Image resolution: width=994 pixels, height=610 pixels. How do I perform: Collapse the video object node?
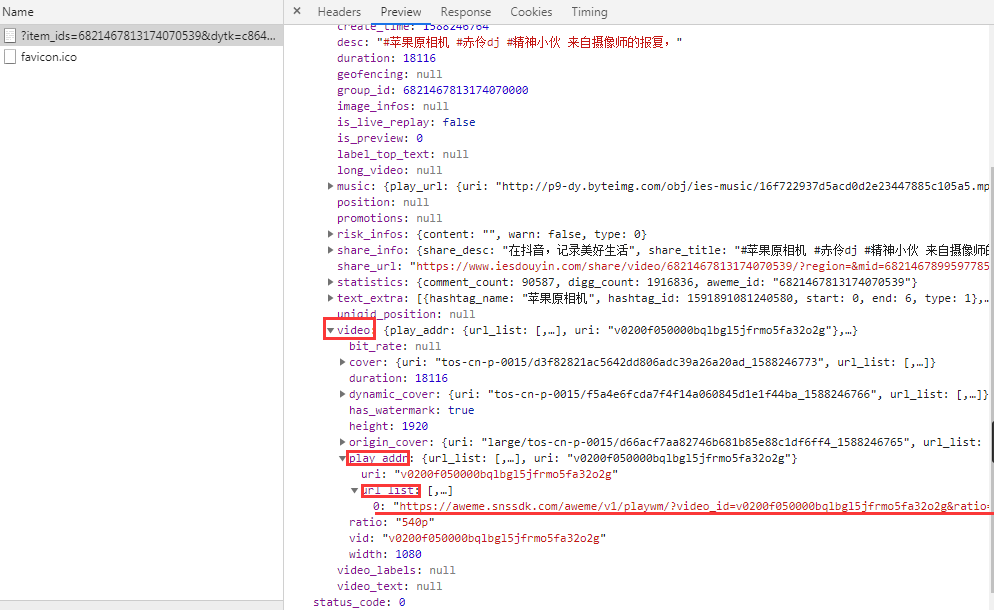pyautogui.click(x=330, y=330)
